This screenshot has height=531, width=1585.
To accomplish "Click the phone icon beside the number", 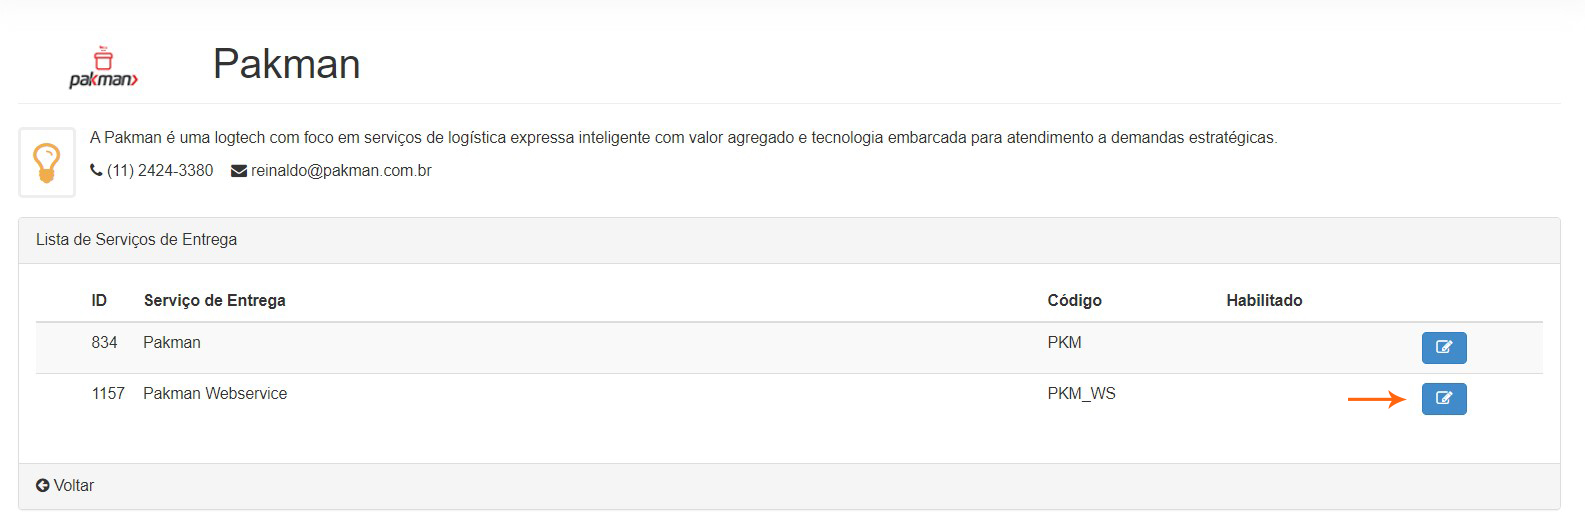I will coord(96,171).
